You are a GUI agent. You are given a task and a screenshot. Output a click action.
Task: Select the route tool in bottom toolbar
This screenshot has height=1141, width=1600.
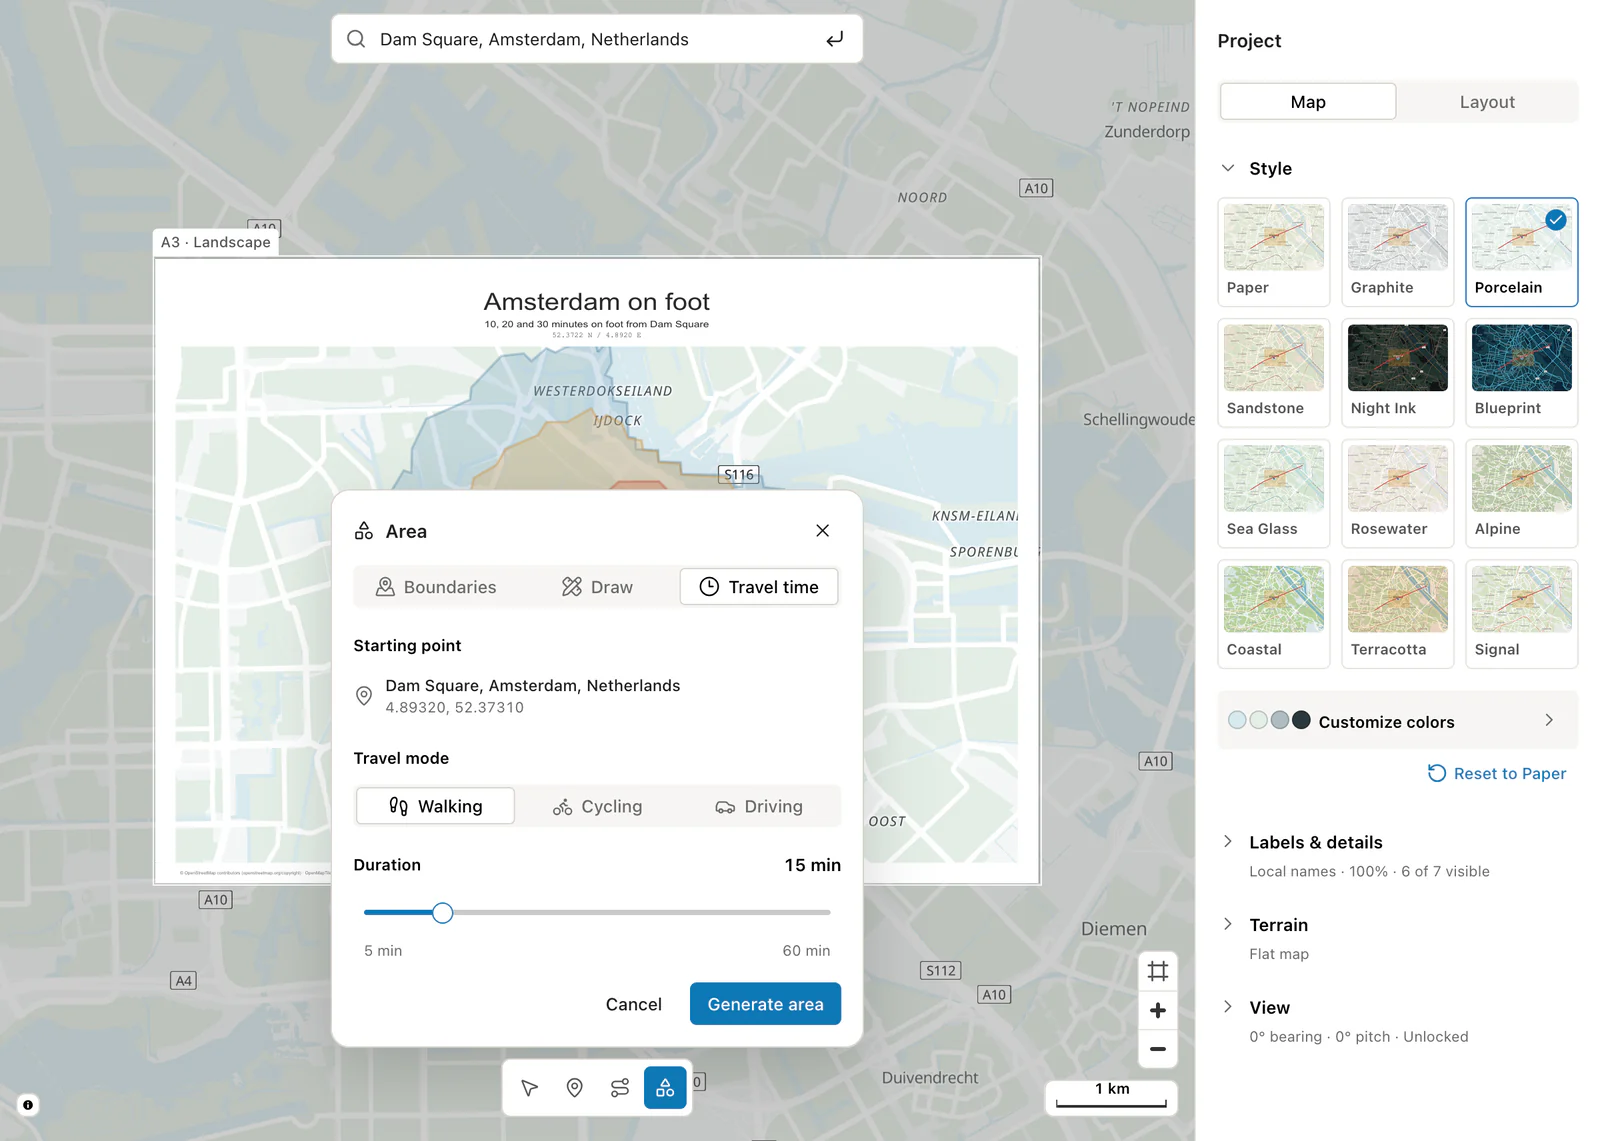[620, 1088]
